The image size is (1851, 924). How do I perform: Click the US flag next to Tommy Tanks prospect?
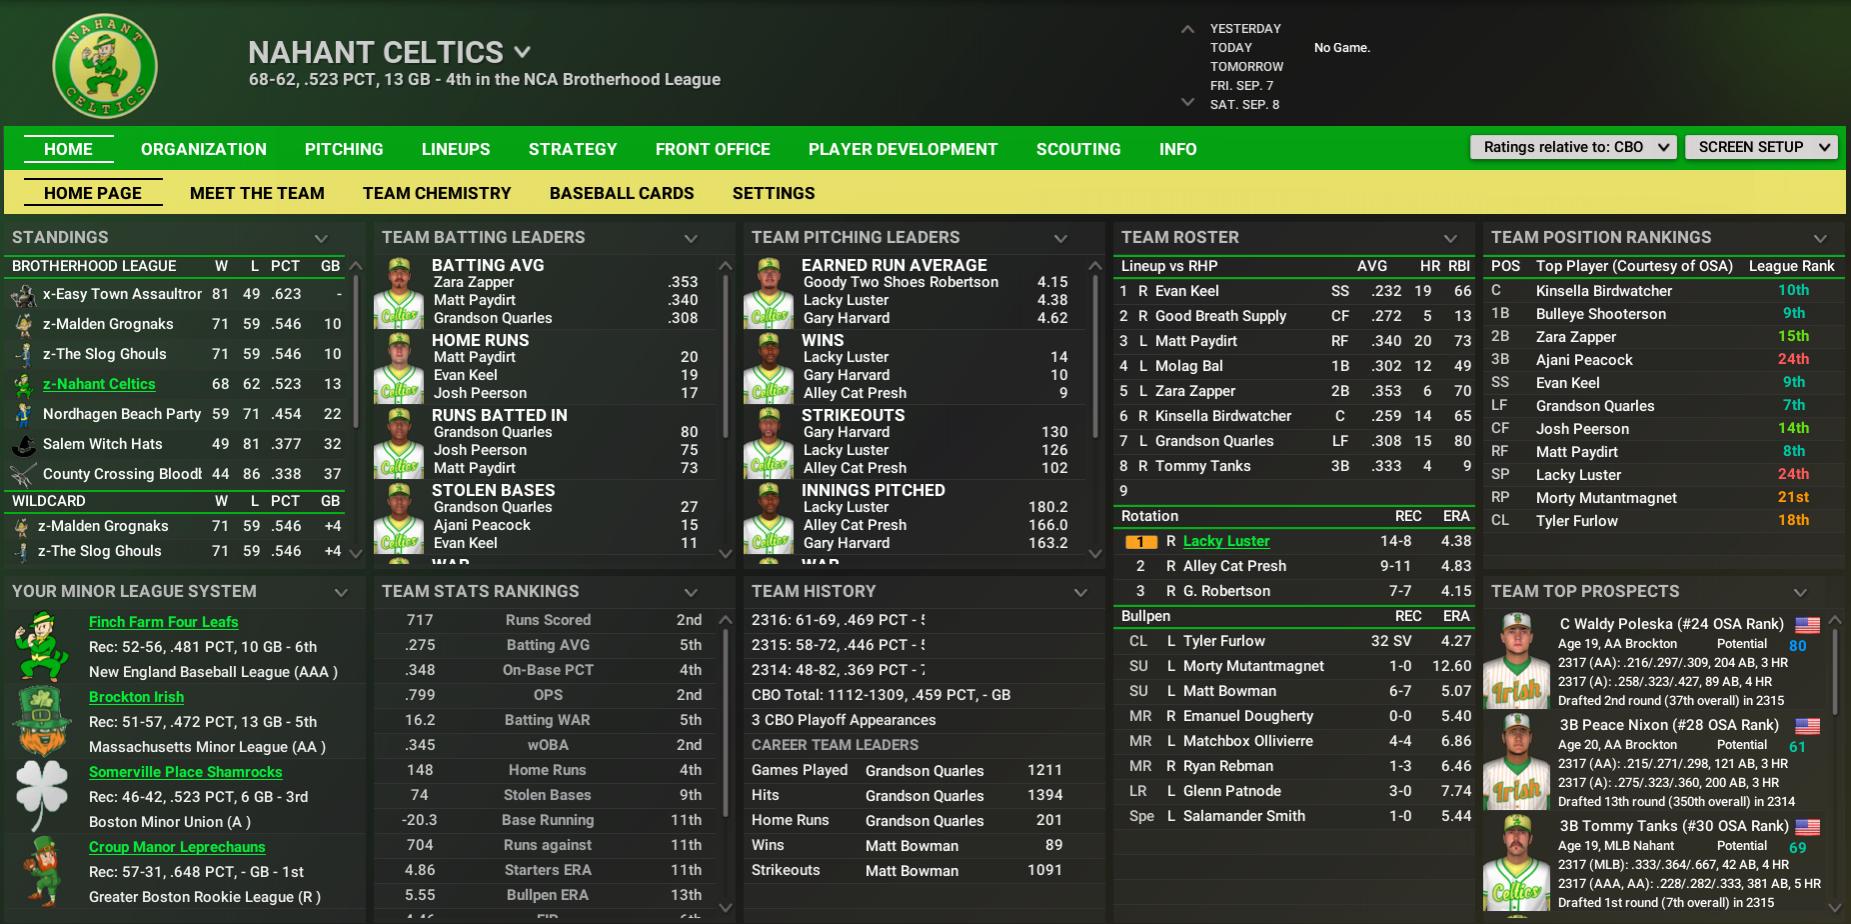click(x=1807, y=827)
